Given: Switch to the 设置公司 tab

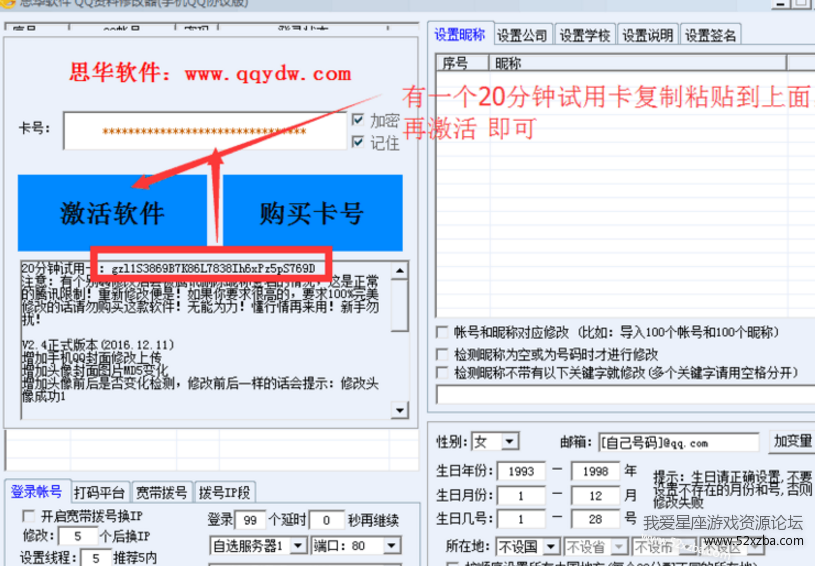Looking at the screenshot, I should (x=521, y=35).
